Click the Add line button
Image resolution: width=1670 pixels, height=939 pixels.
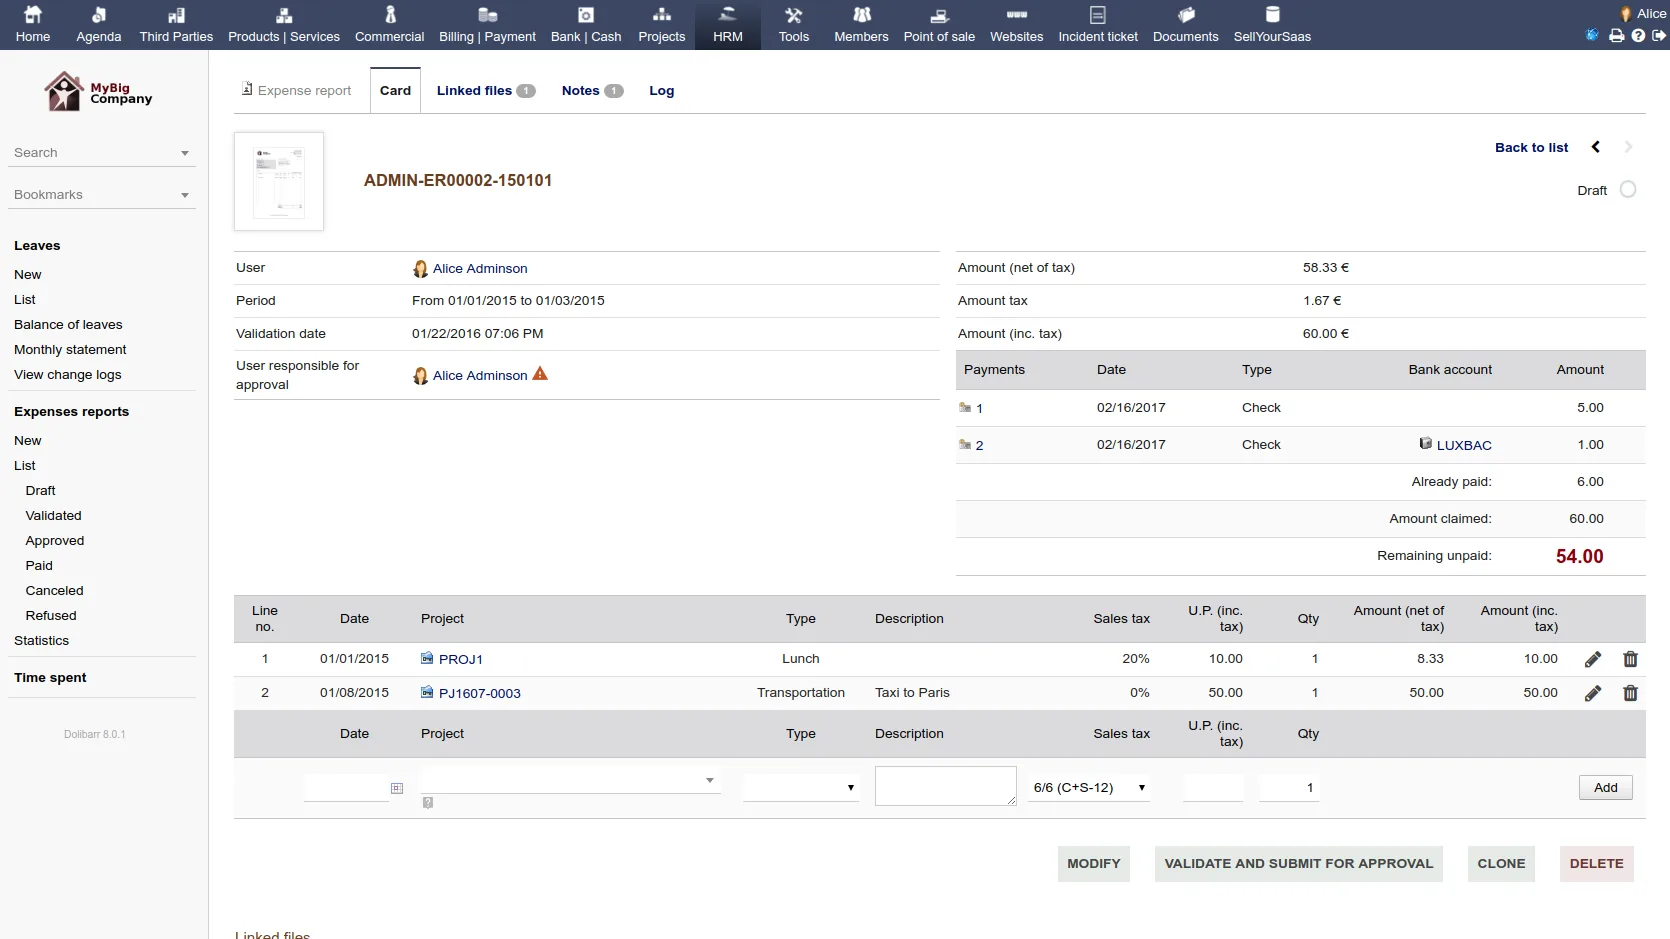coord(1605,788)
